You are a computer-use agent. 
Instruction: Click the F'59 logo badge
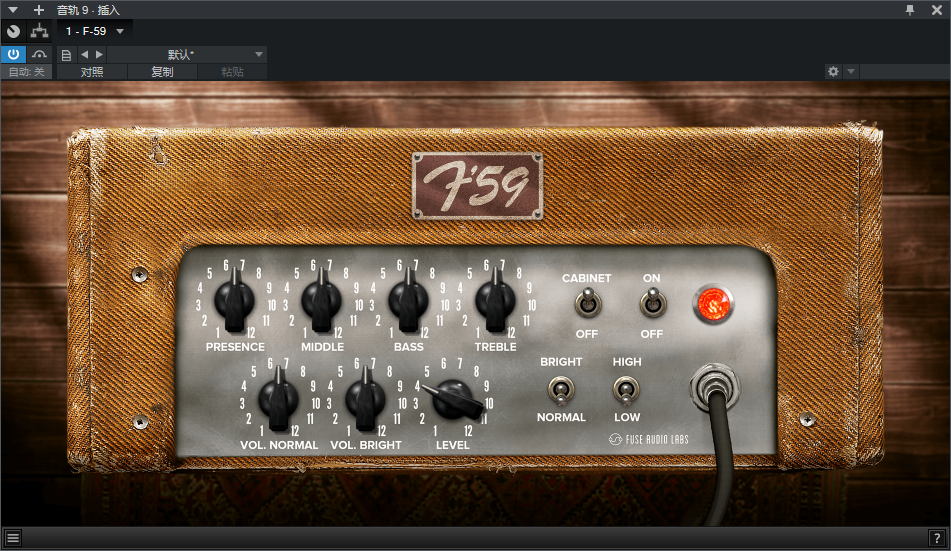click(x=477, y=186)
